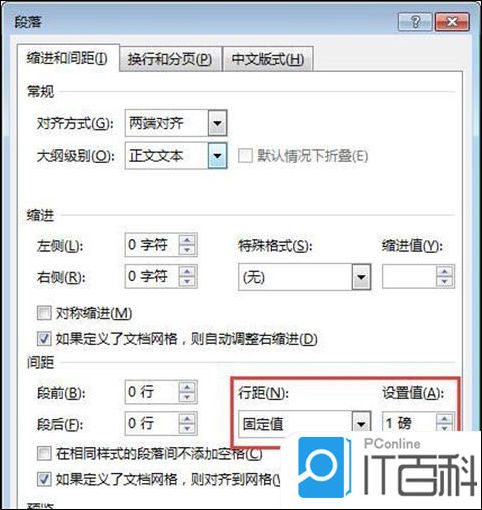
Task: Open the 行距 line spacing dropdown
Action: coord(361,424)
